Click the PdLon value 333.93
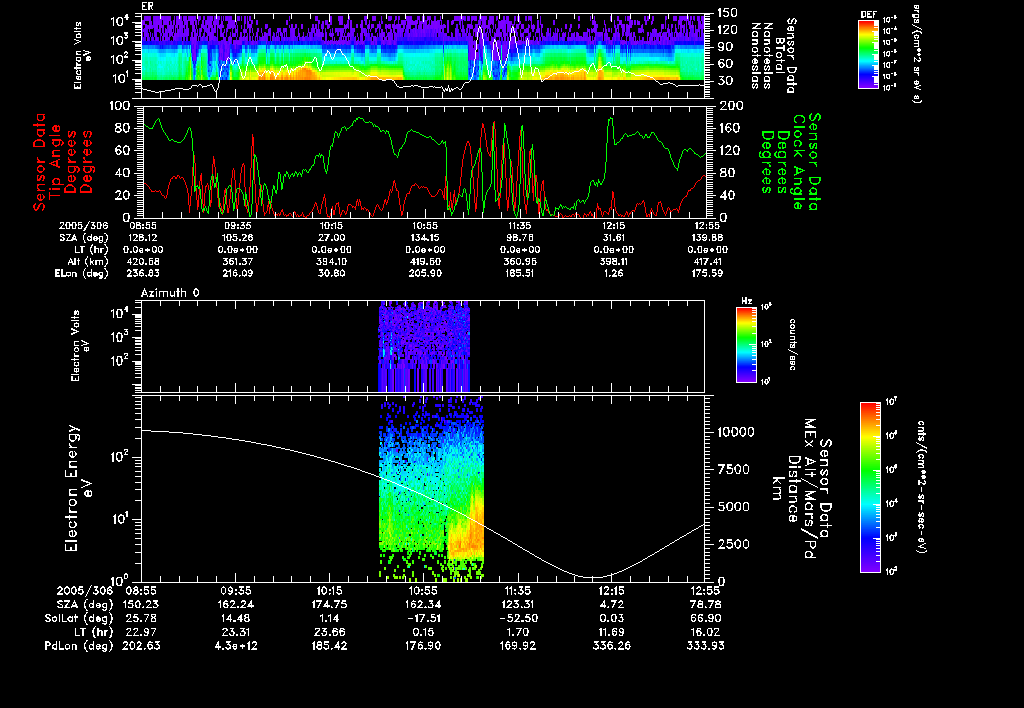 705,645
